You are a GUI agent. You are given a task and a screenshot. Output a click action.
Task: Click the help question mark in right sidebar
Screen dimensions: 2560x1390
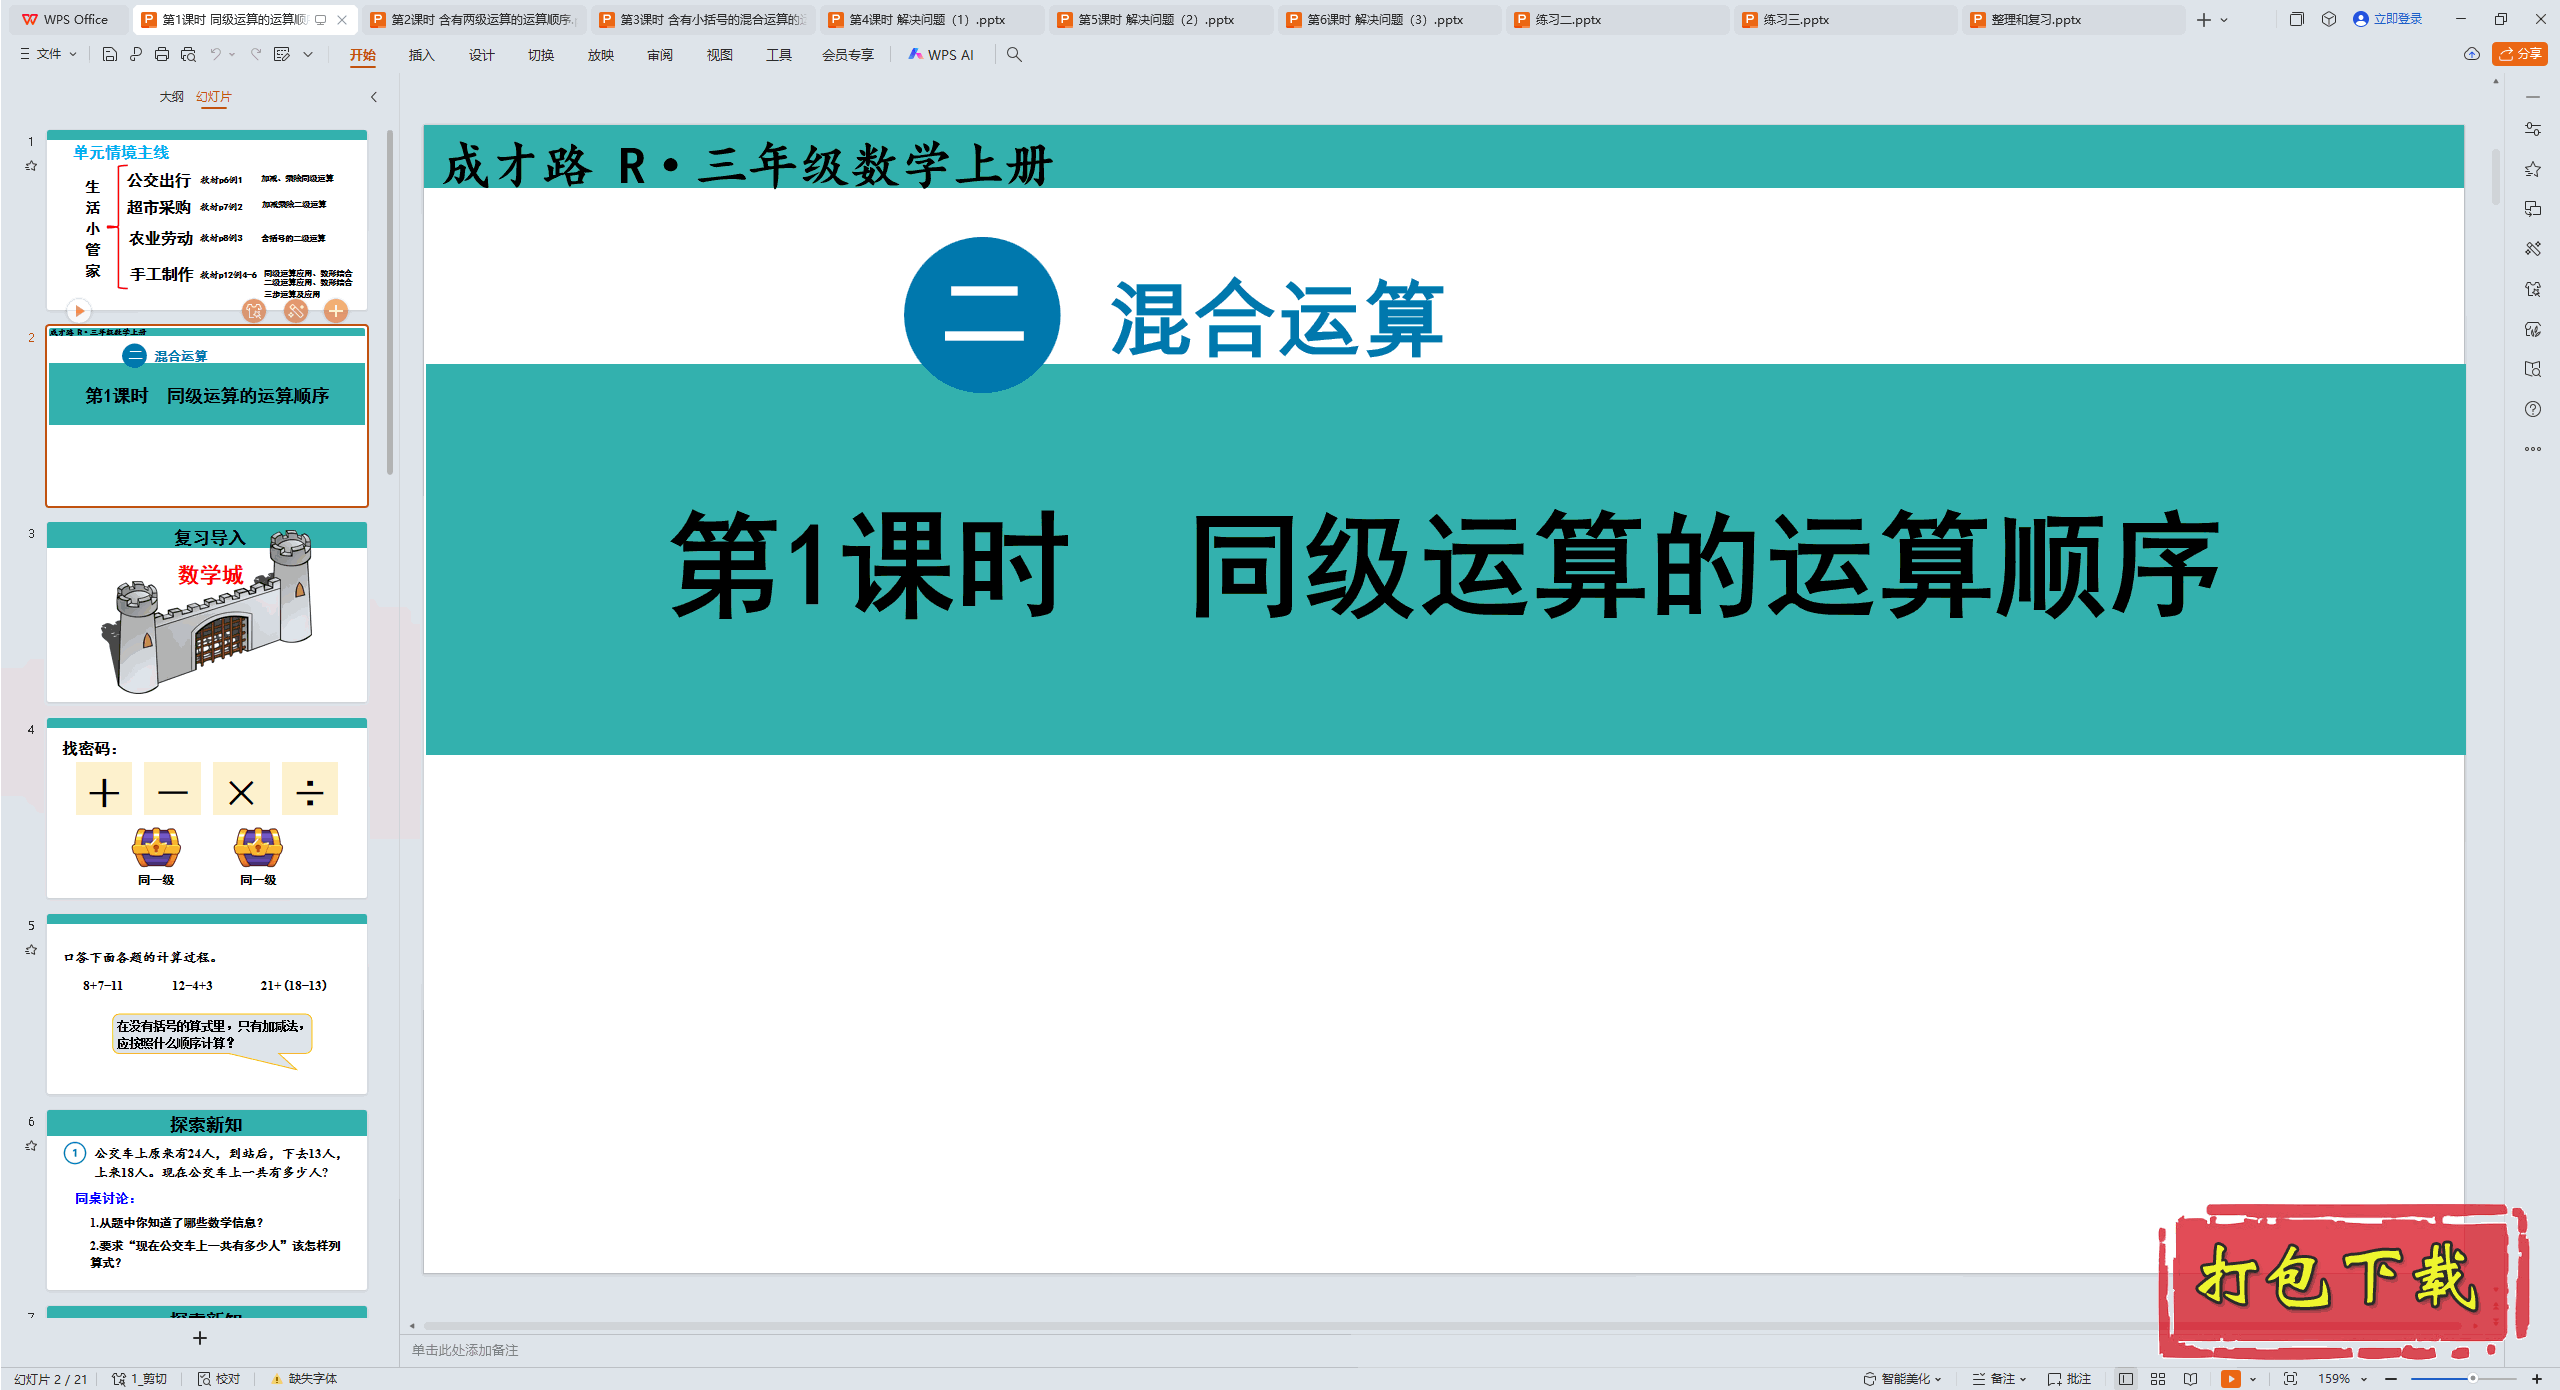click(x=2533, y=409)
